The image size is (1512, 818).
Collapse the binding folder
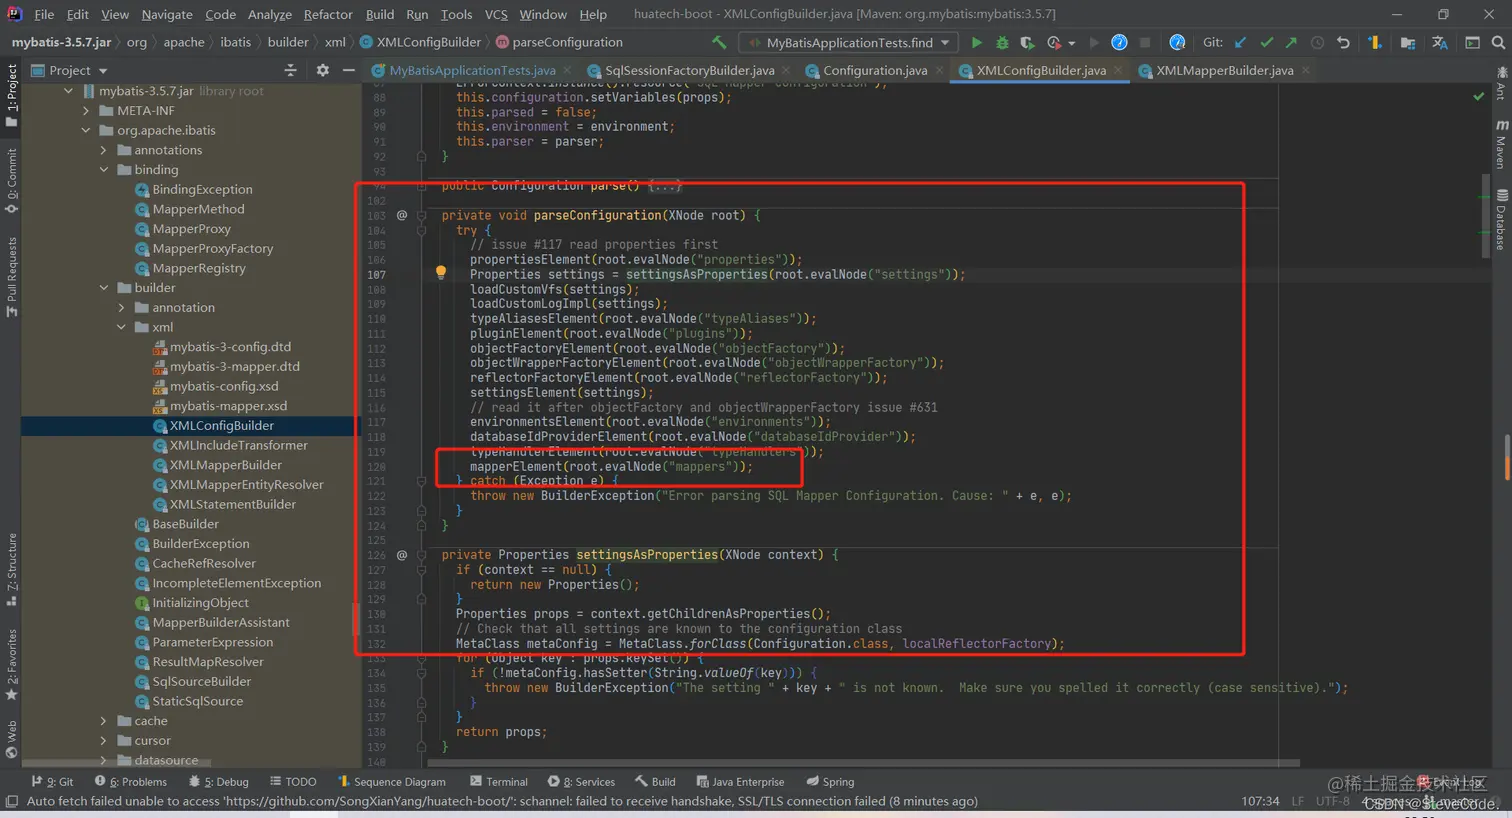pyautogui.click(x=103, y=170)
